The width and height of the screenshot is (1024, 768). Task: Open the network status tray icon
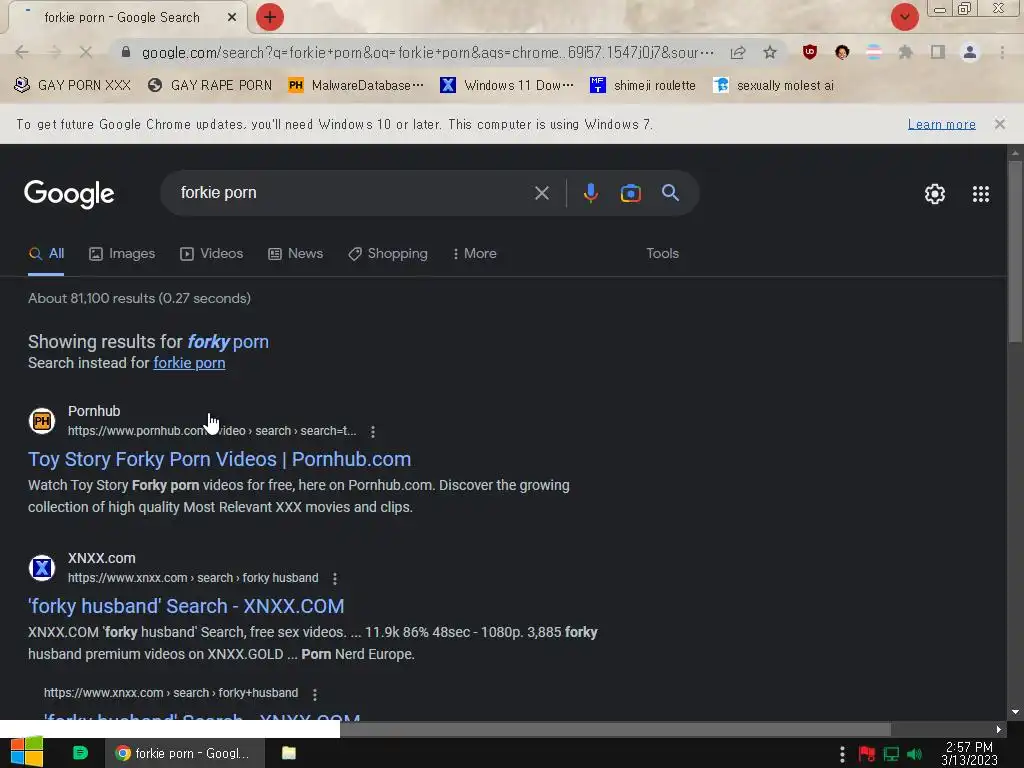click(x=891, y=754)
